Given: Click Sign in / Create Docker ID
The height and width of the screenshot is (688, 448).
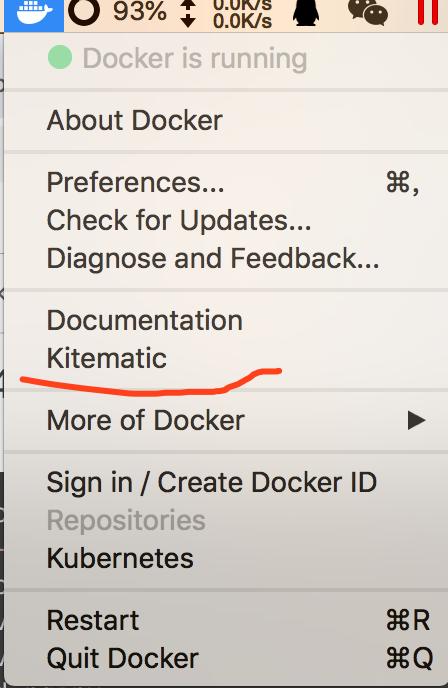Looking at the screenshot, I should (226, 483).
